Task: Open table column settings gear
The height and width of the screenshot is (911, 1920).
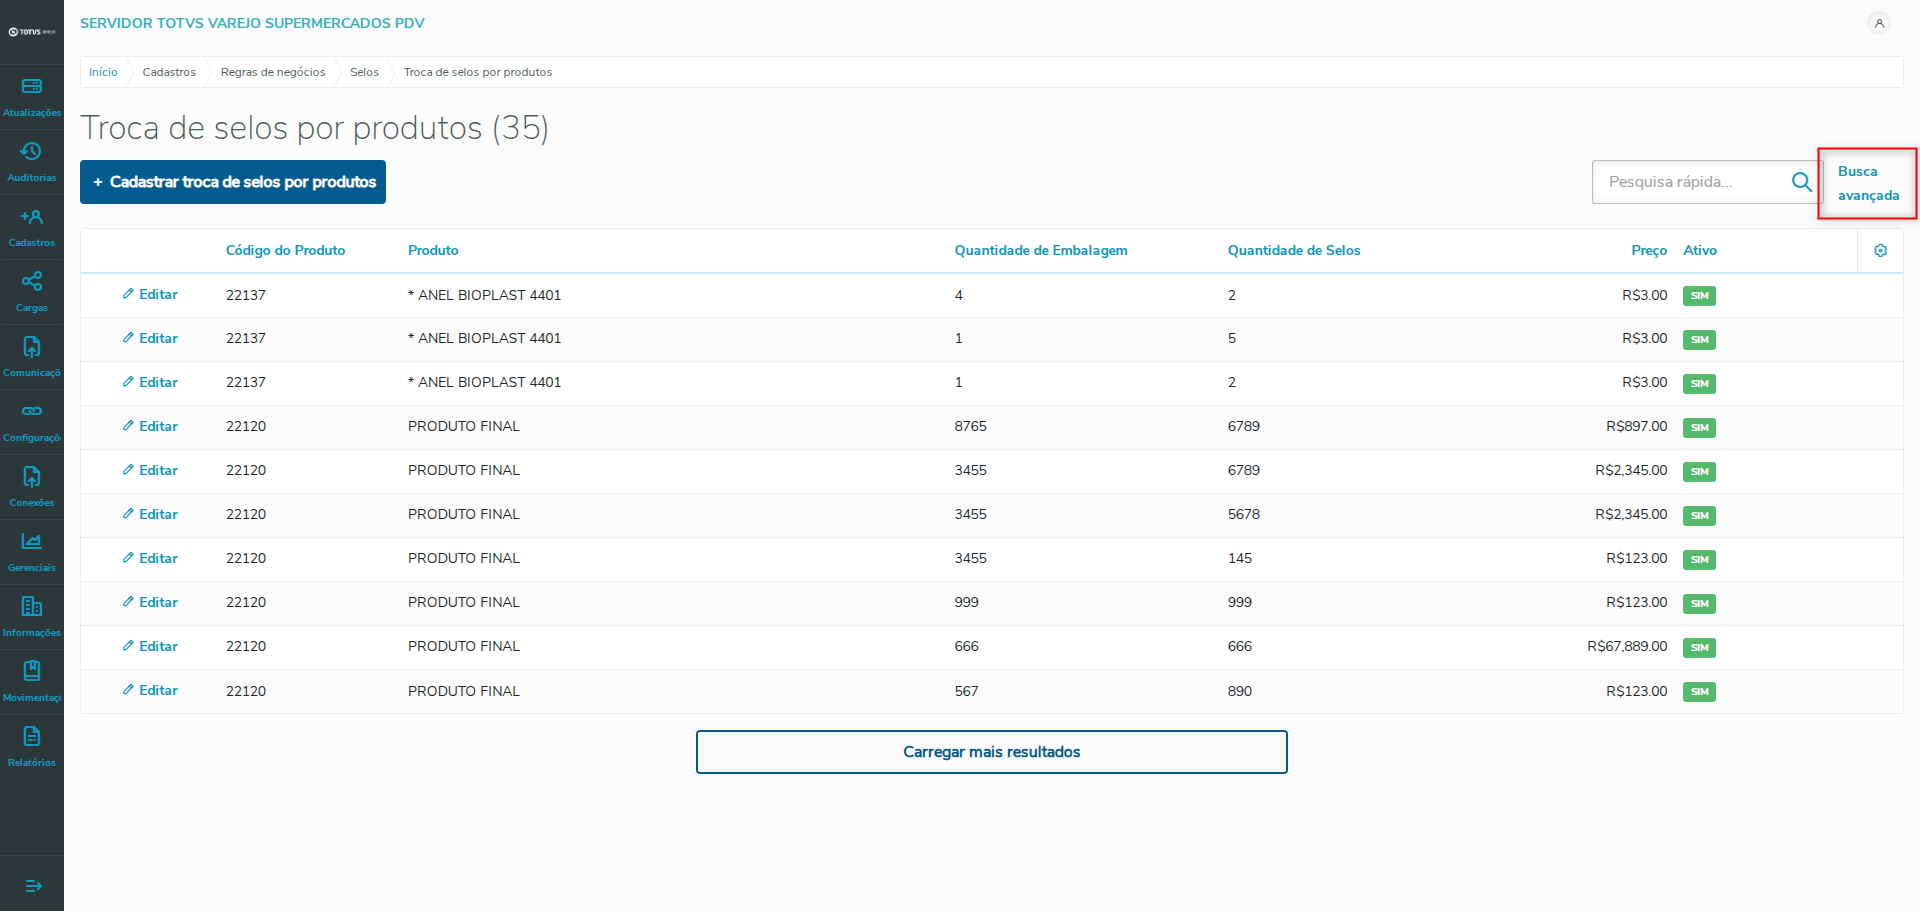Action: (x=1880, y=251)
